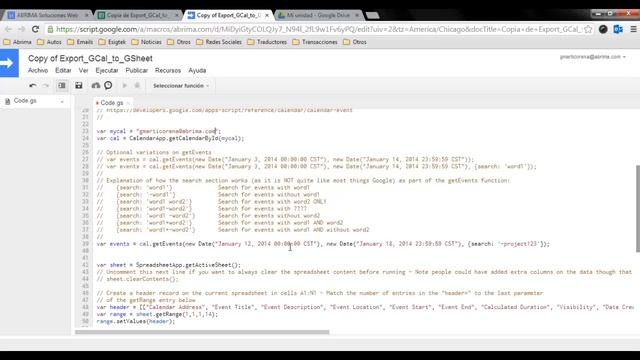Open Autos bookmarks folder

pos(49,42)
